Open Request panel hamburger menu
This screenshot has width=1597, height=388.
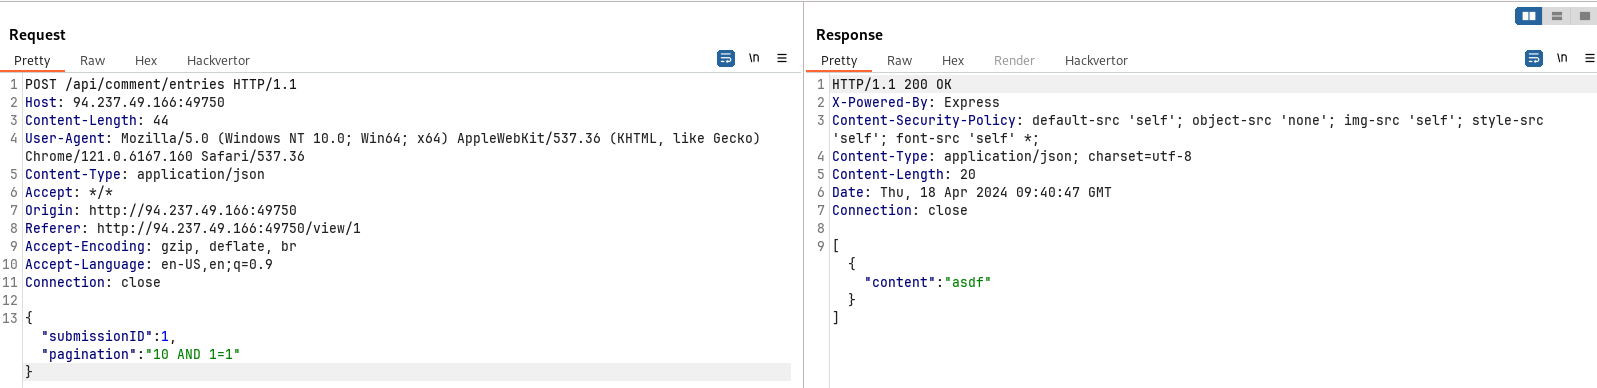pos(782,59)
